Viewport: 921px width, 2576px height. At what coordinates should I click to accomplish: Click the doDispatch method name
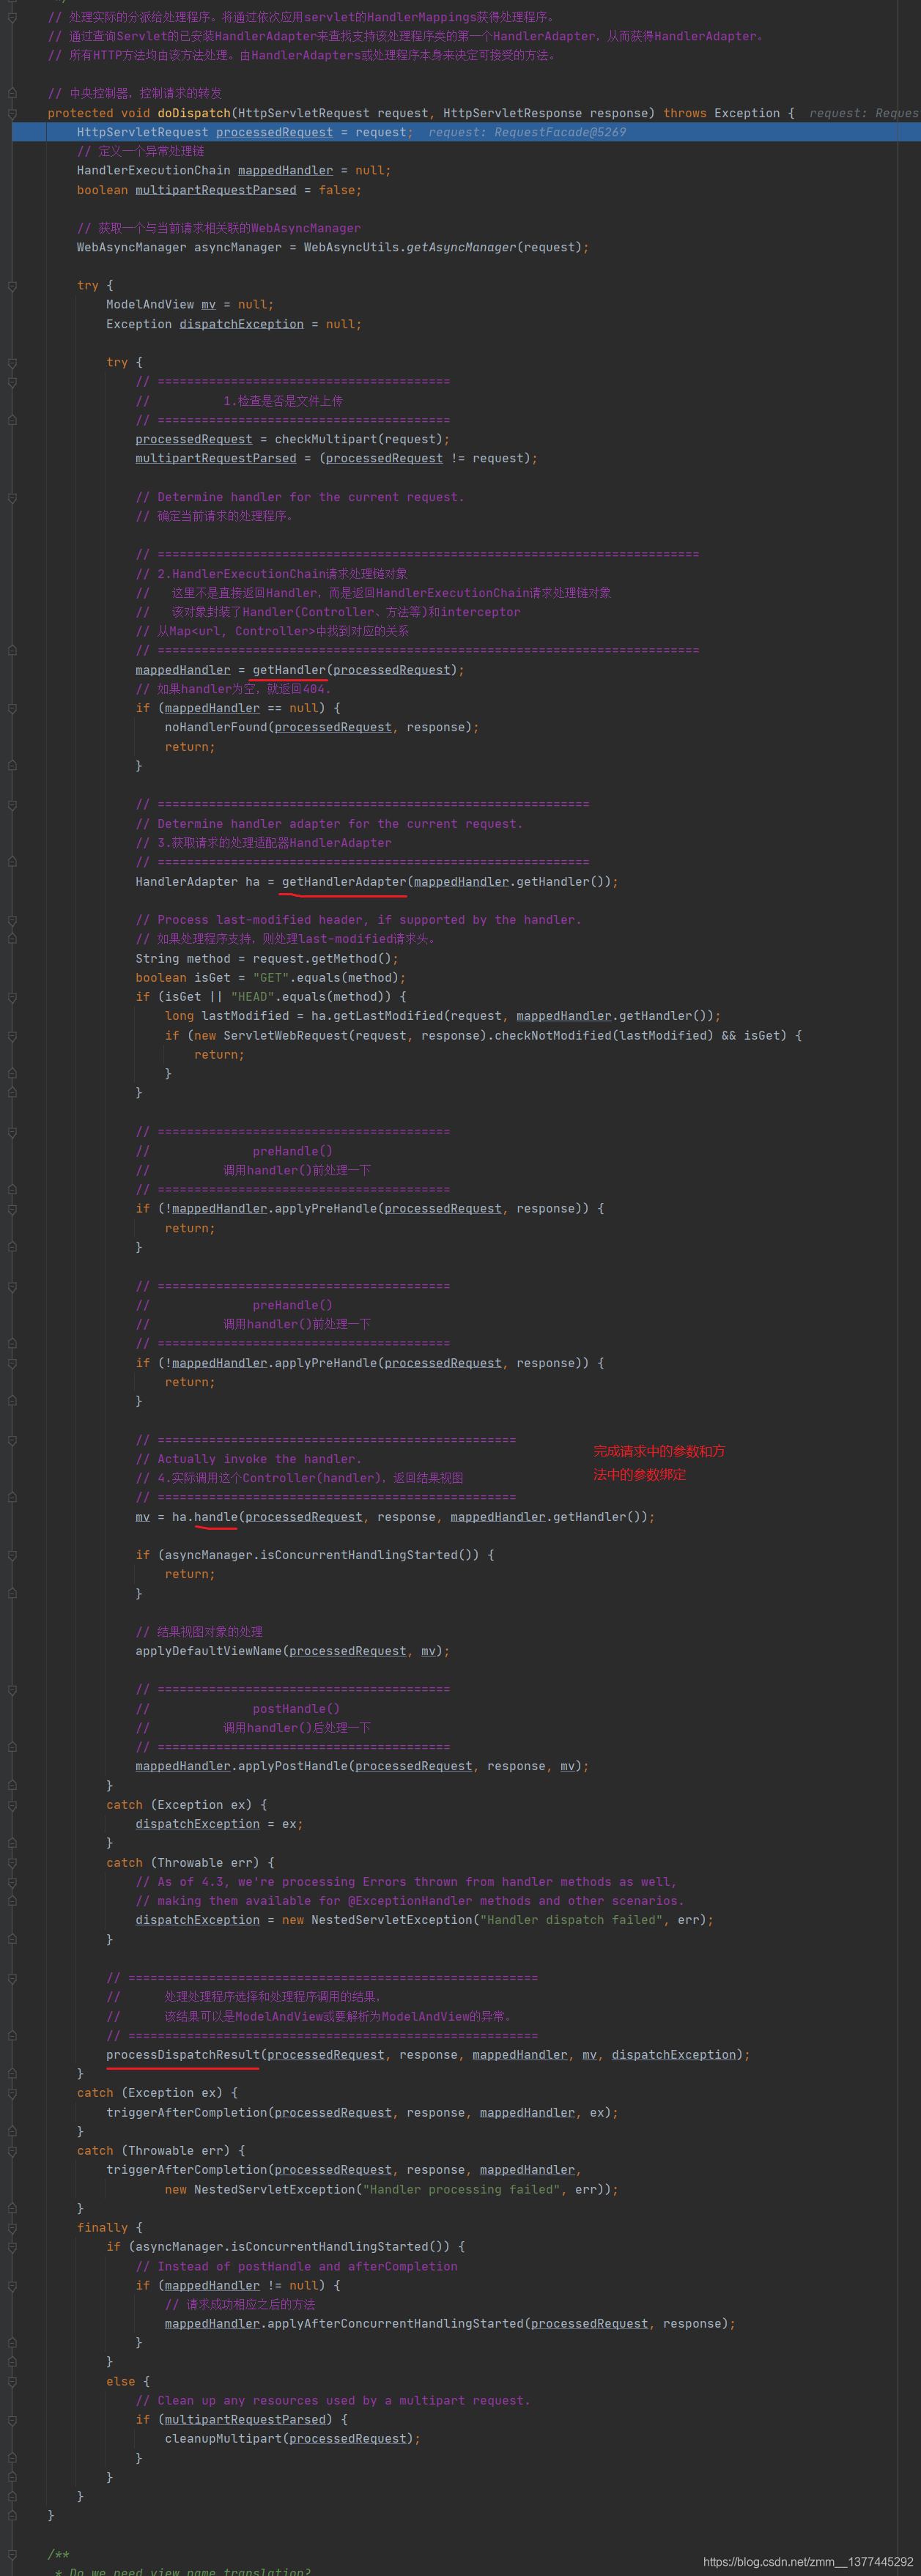194,113
